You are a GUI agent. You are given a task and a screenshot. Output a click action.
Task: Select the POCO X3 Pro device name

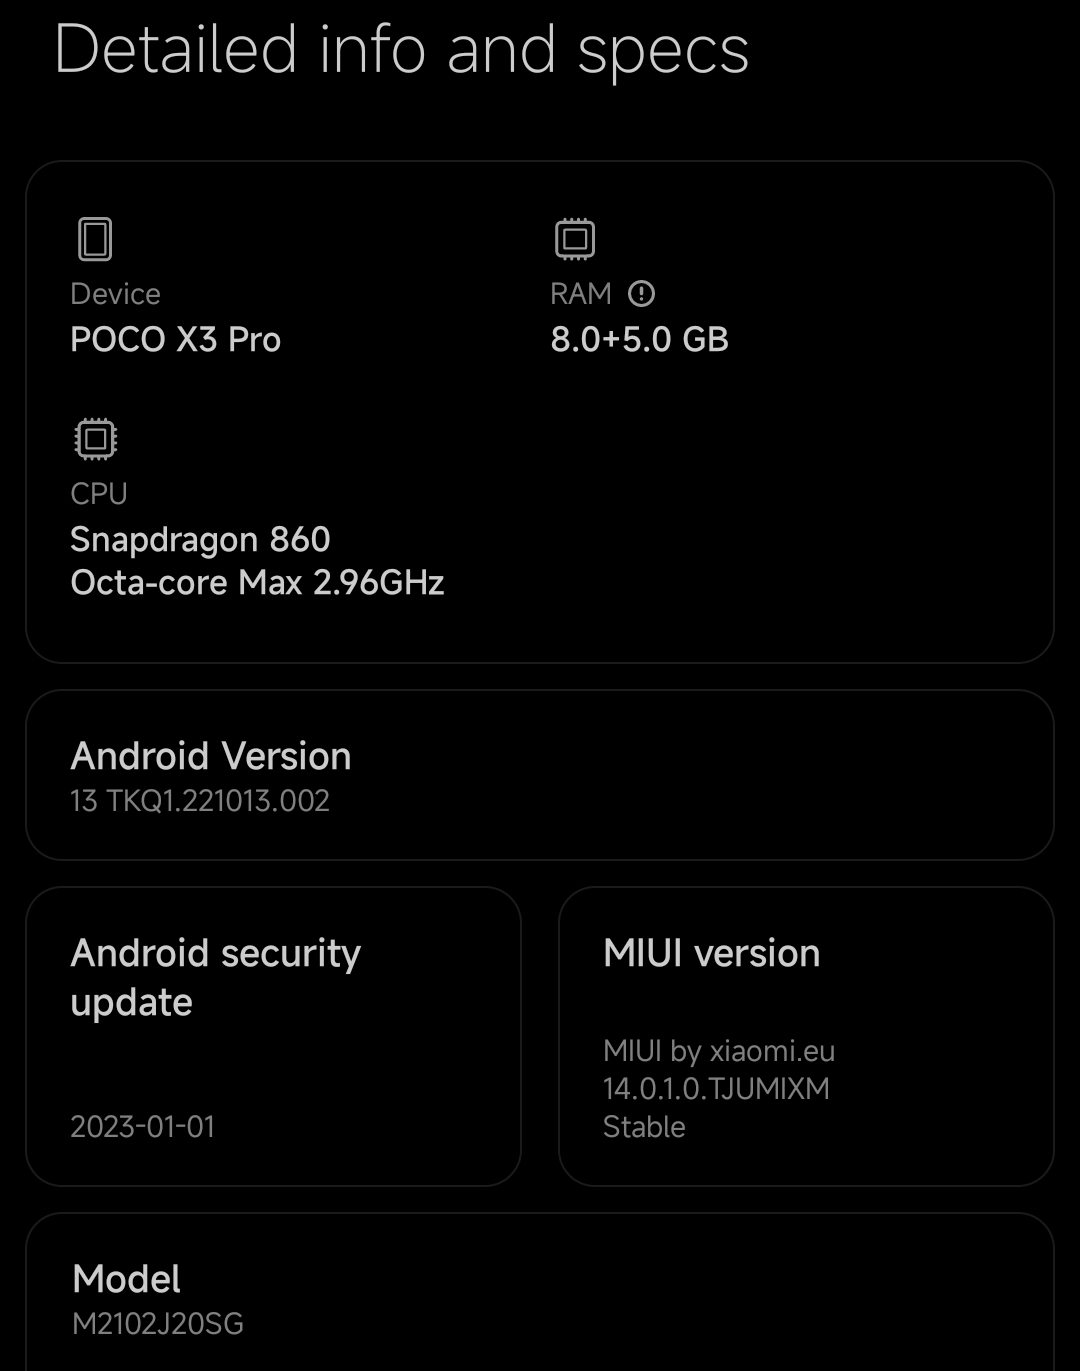176,340
